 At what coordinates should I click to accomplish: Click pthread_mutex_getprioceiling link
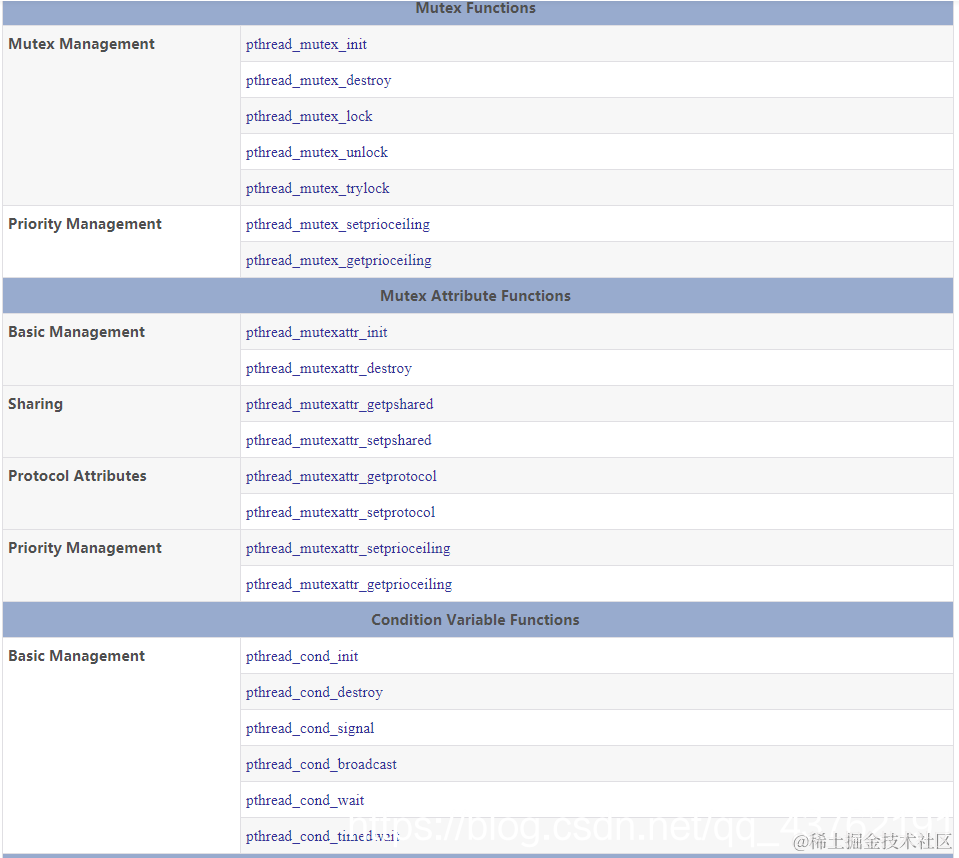338,261
